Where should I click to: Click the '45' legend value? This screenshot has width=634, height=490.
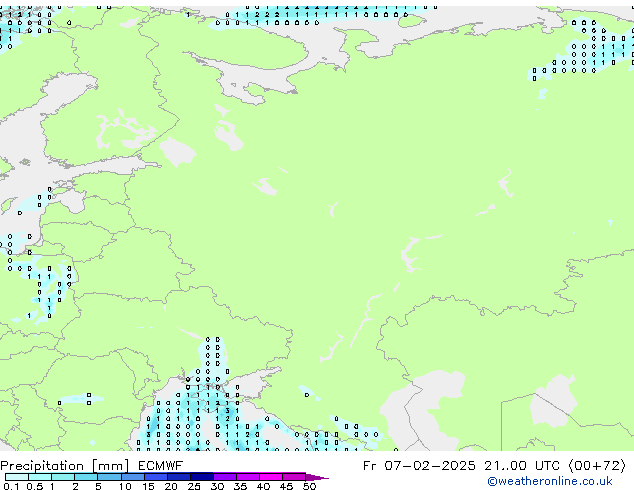pos(286,486)
